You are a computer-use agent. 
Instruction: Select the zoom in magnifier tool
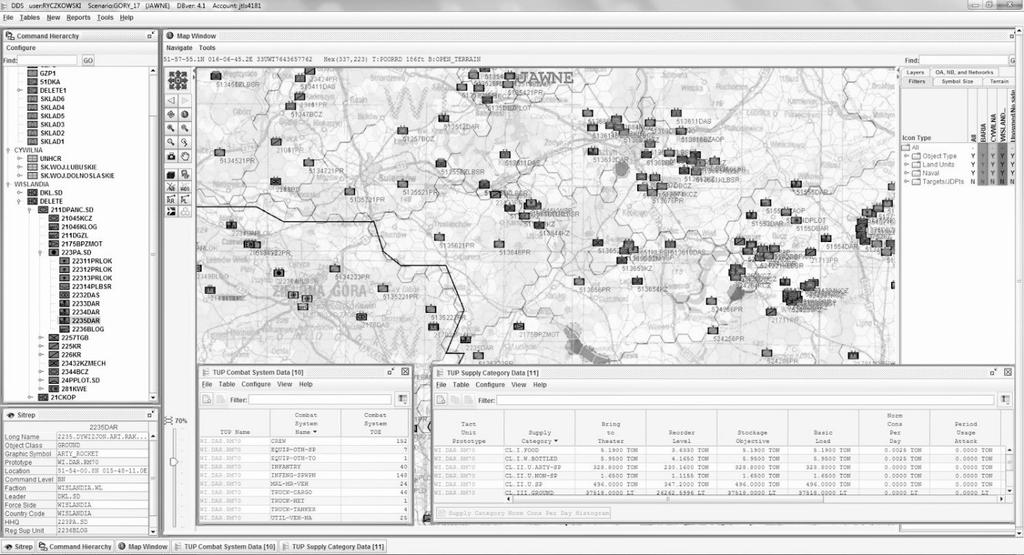pyautogui.click(x=171, y=128)
